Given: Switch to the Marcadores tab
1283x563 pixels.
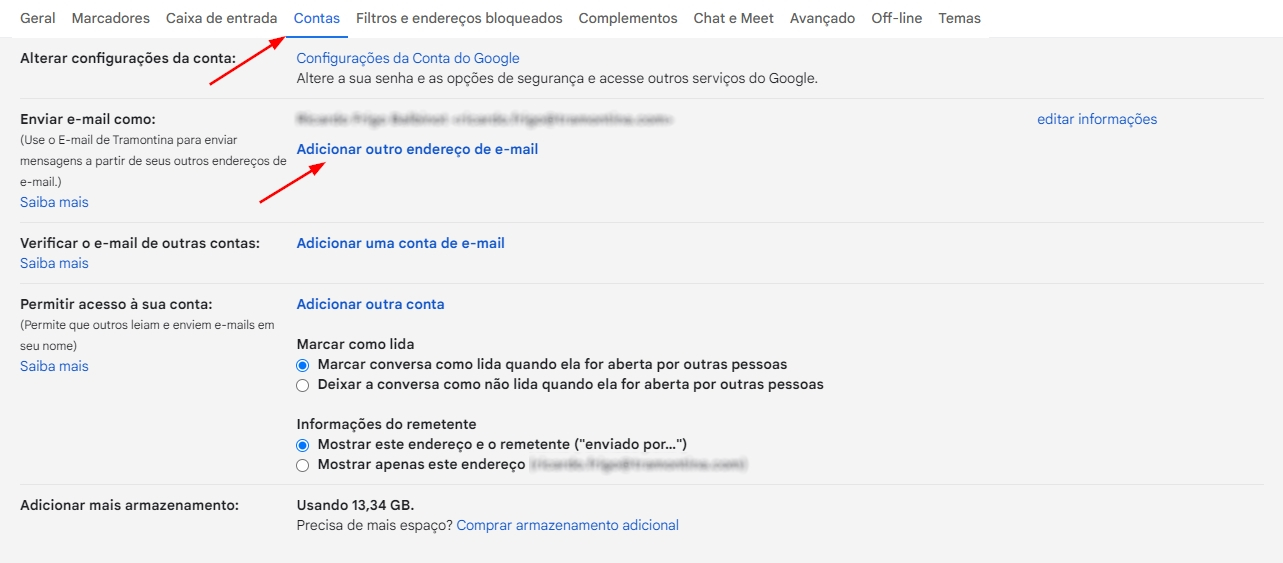Looking at the screenshot, I should [x=110, y=18].
